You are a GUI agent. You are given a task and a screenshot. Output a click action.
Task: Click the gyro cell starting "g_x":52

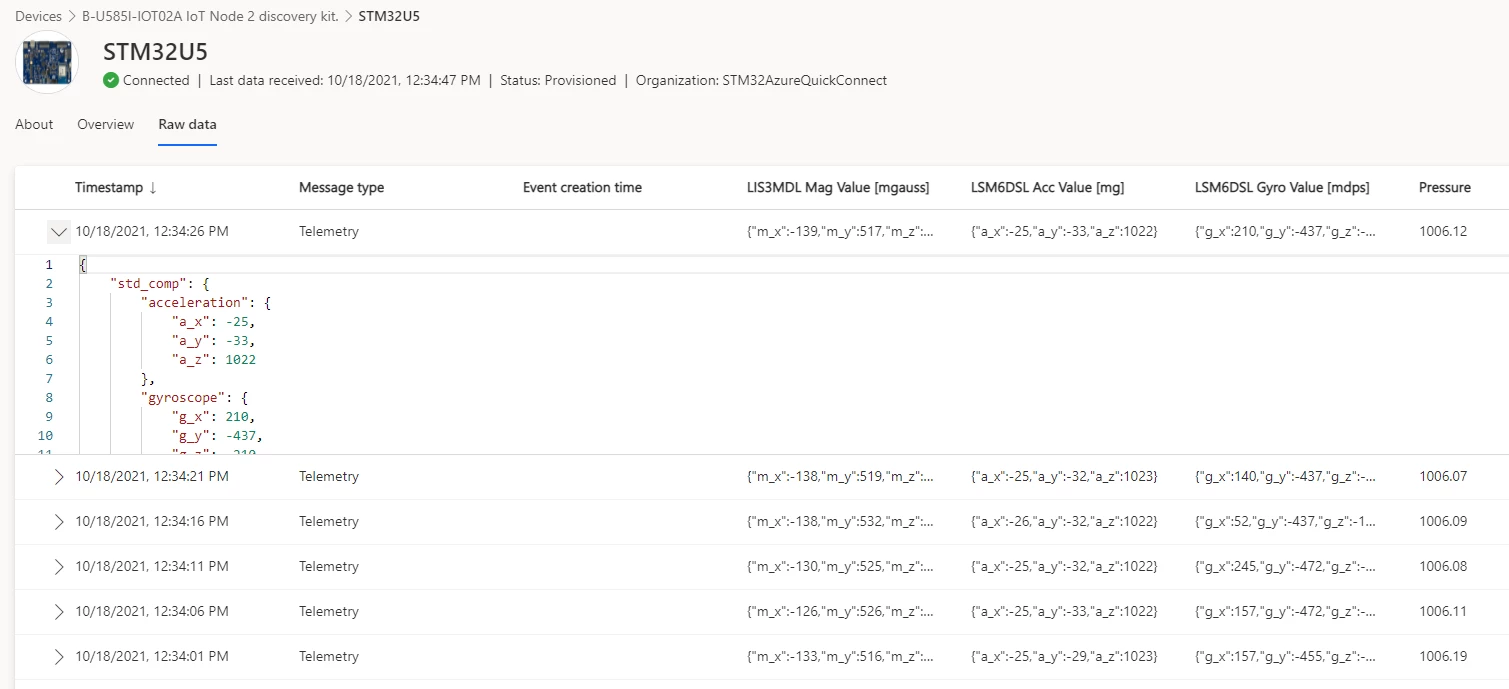pos(1285,522)
